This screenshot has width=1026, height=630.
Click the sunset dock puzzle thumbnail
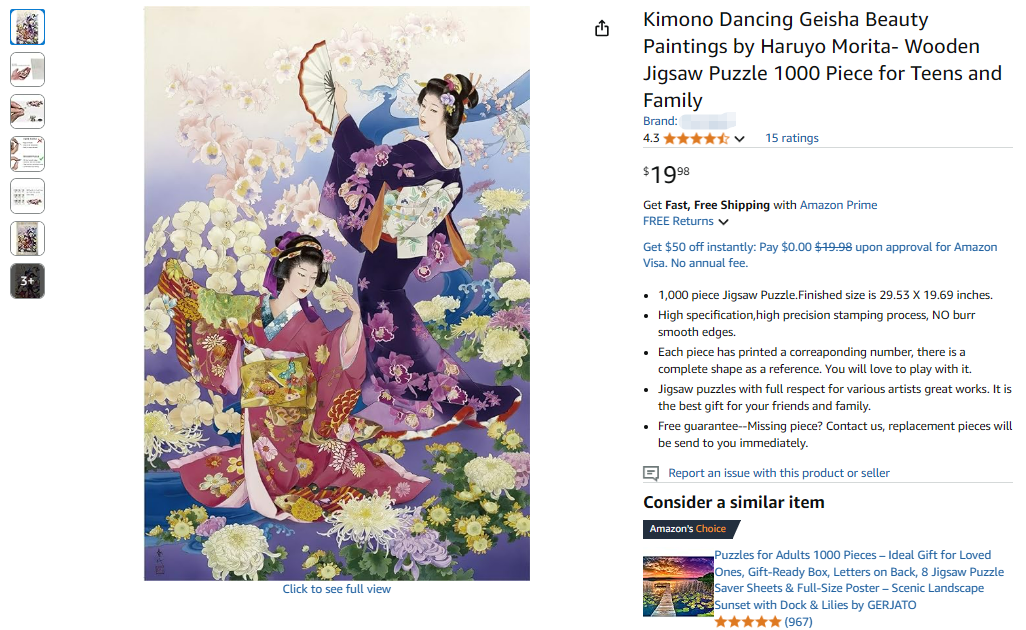pos(677,586)
